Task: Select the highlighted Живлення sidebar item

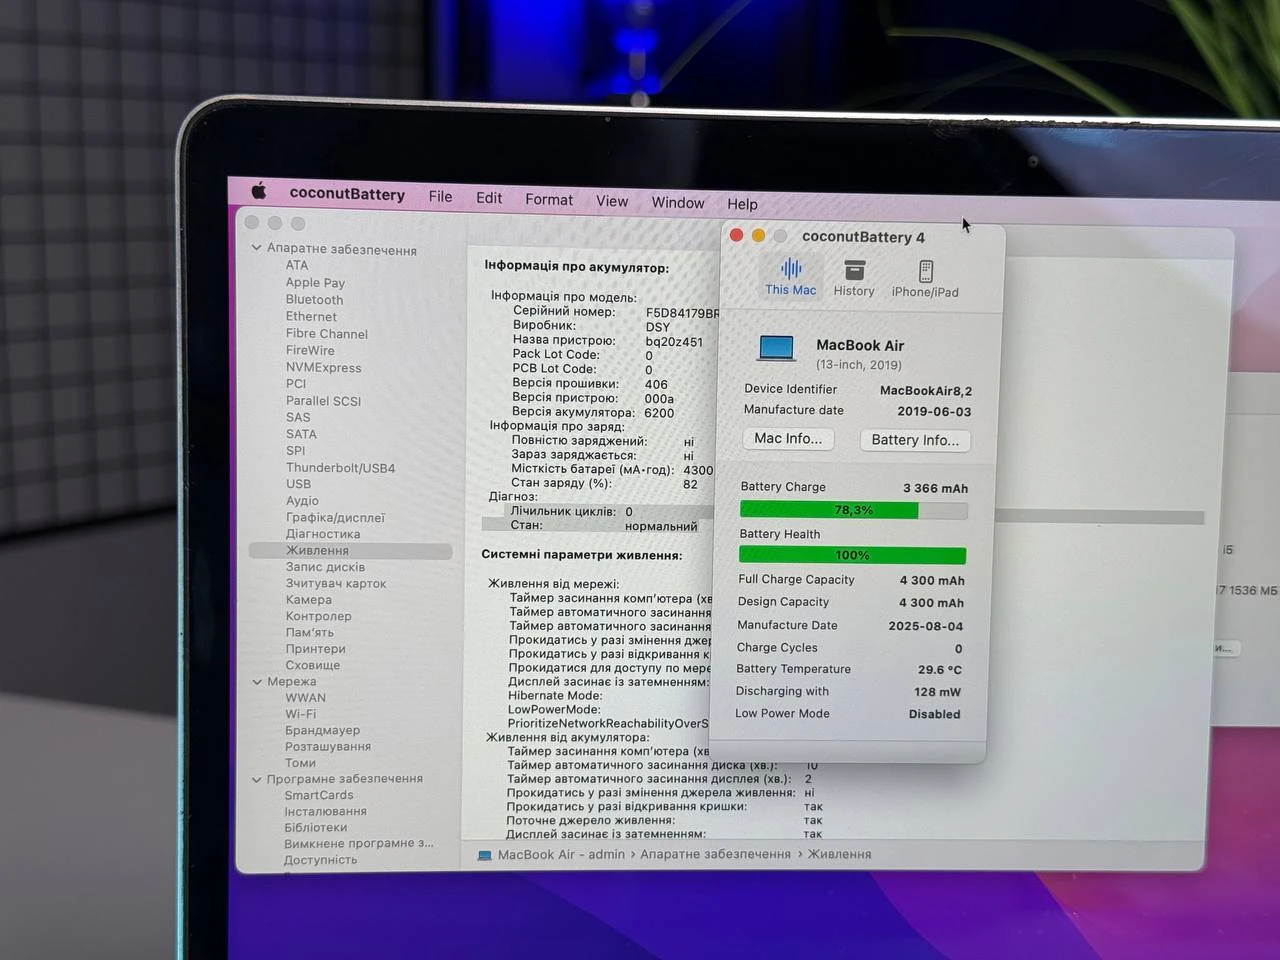Action: click(350, 551)
